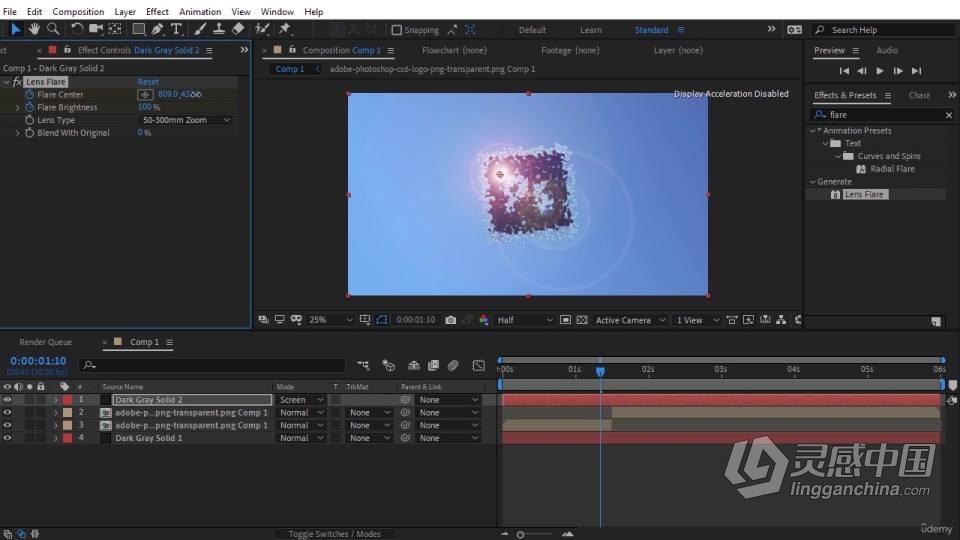Open the Animation menu

pos(200,12)
